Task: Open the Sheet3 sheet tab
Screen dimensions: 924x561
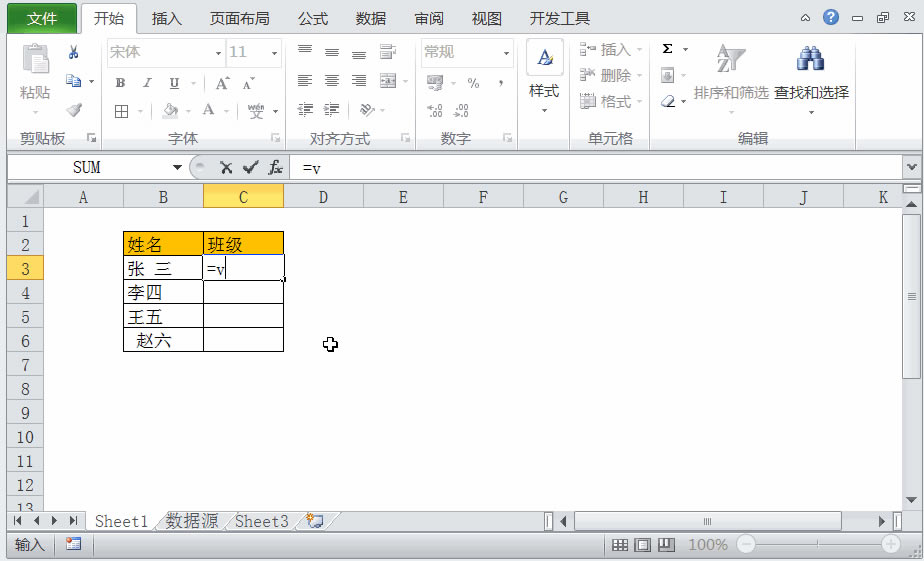Action: pyautogui.click(x=262, y=521)
